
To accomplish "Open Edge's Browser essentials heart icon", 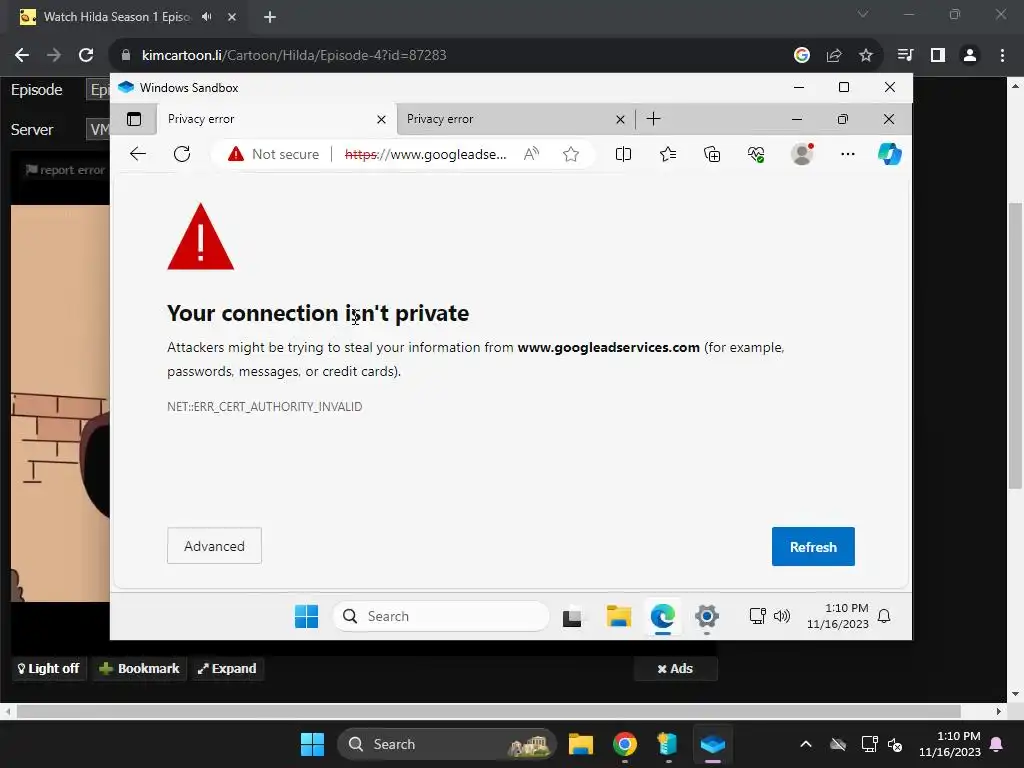I will pyautogui.click(x=756, y=154).
